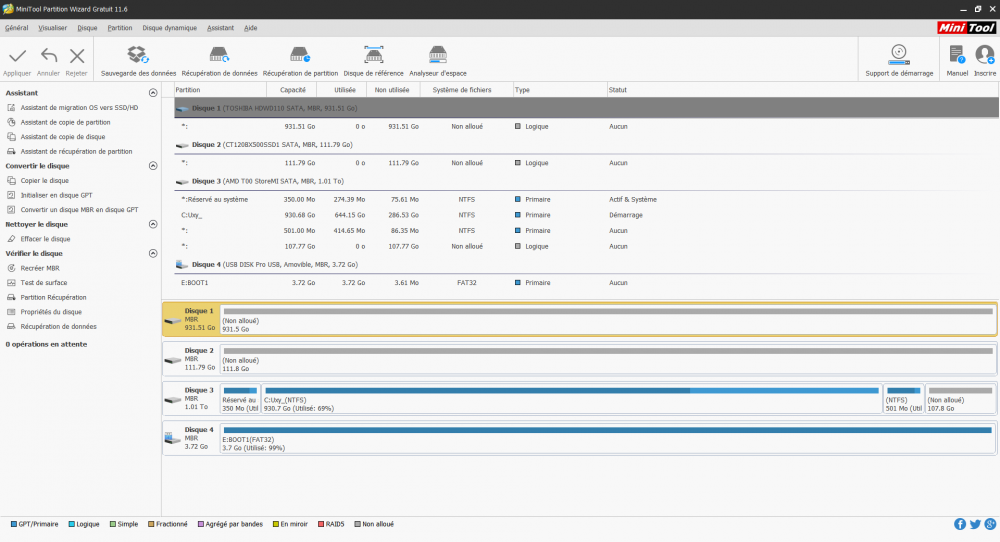Select the 107.77 Go unallocated row
Screen dimensions: 1000x542
(586, 247)
